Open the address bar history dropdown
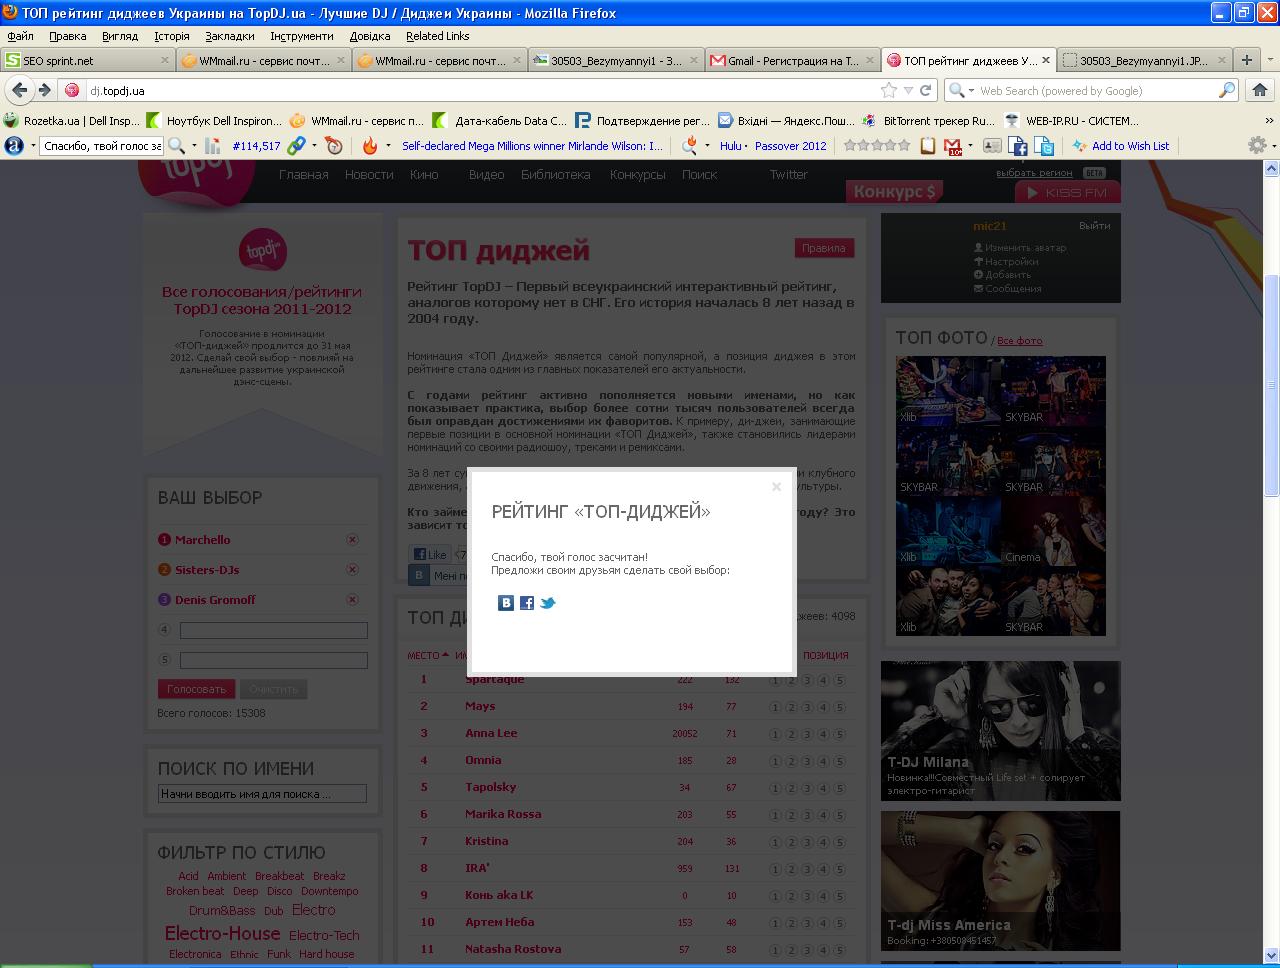The width and height of the screenshot is (1280, 968). (908, 90)
